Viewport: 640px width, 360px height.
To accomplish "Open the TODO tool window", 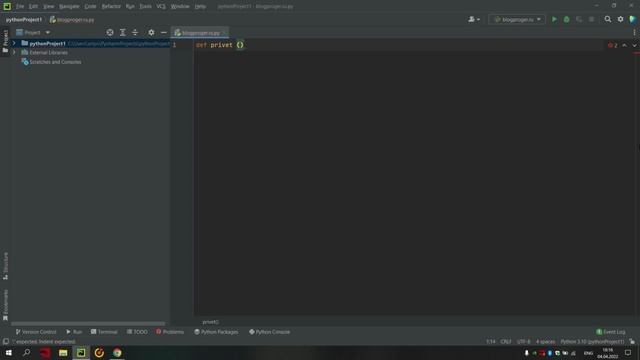I will pos(137,332).
